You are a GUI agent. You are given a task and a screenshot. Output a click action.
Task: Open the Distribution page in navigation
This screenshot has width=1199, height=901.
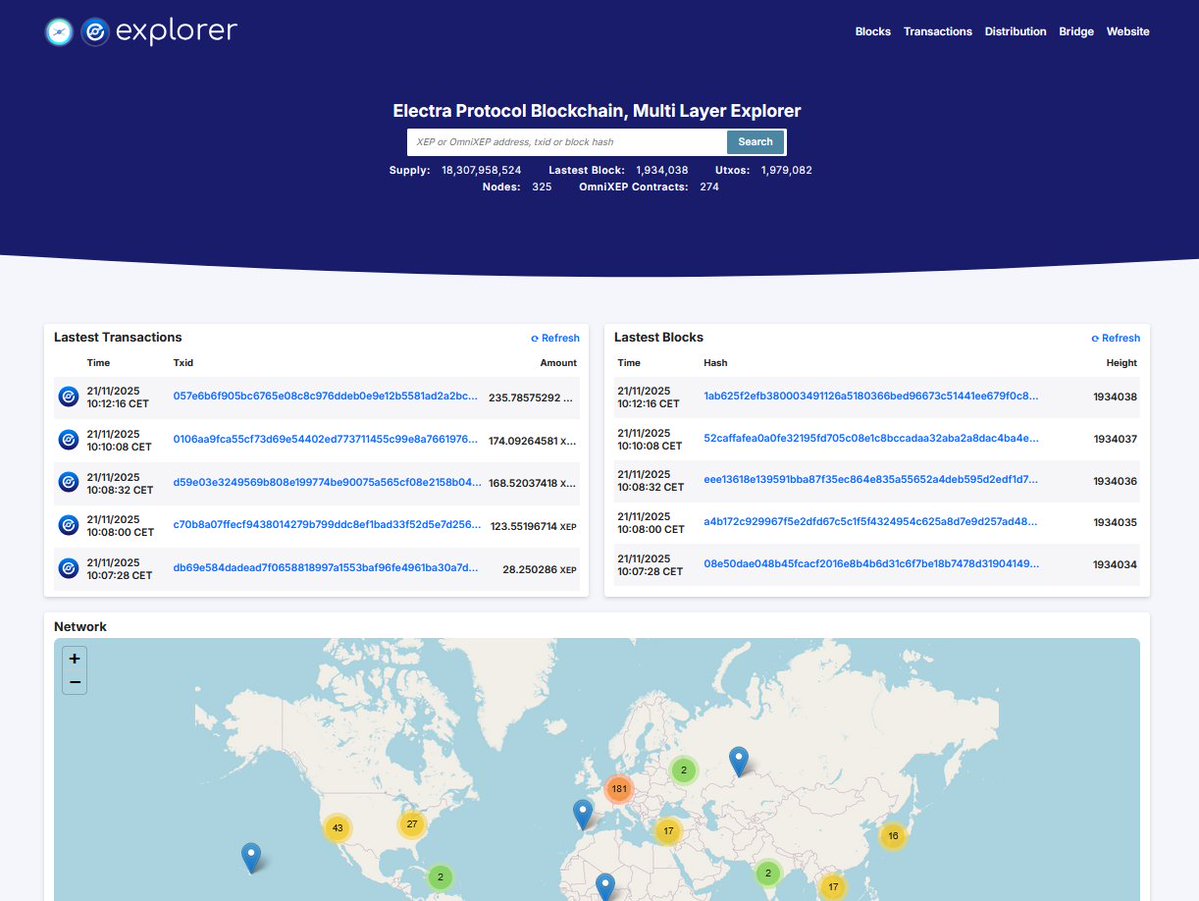pos(1015,31)
